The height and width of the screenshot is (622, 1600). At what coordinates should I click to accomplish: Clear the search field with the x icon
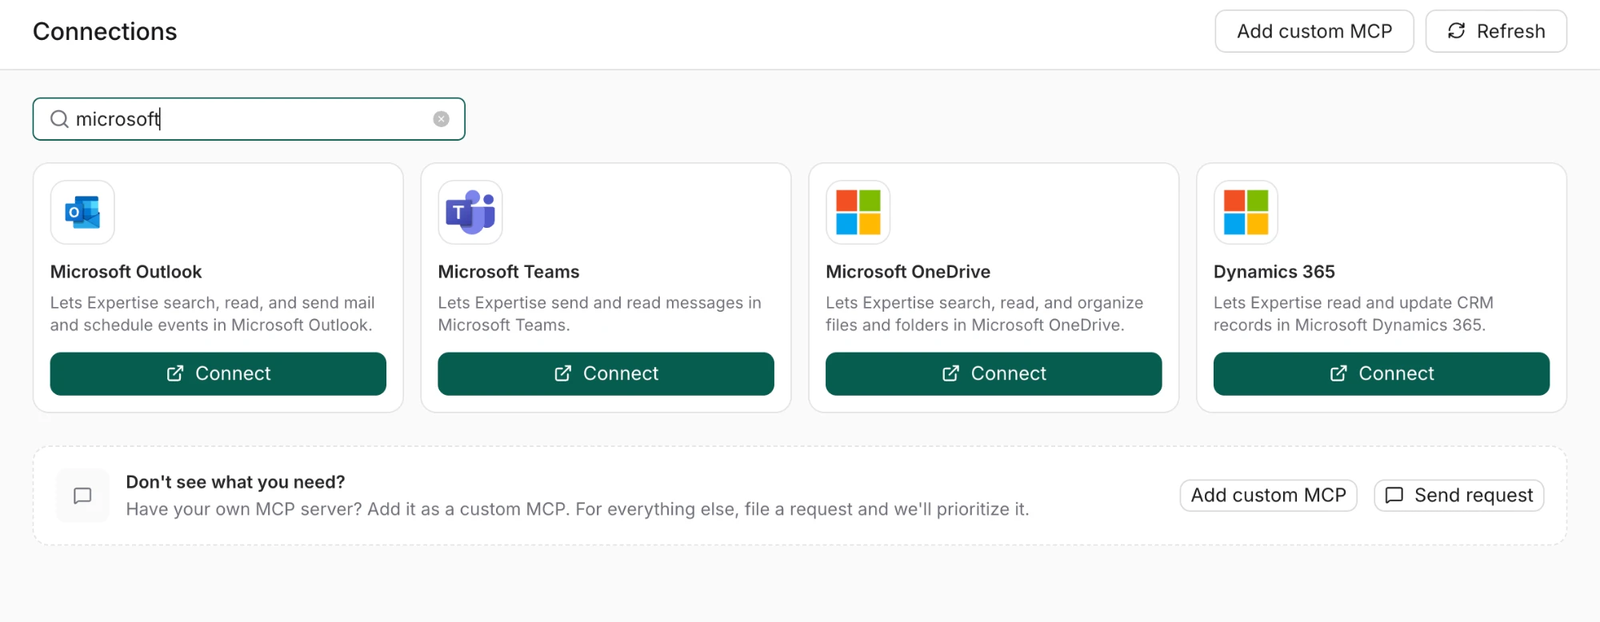pos(441,119)
